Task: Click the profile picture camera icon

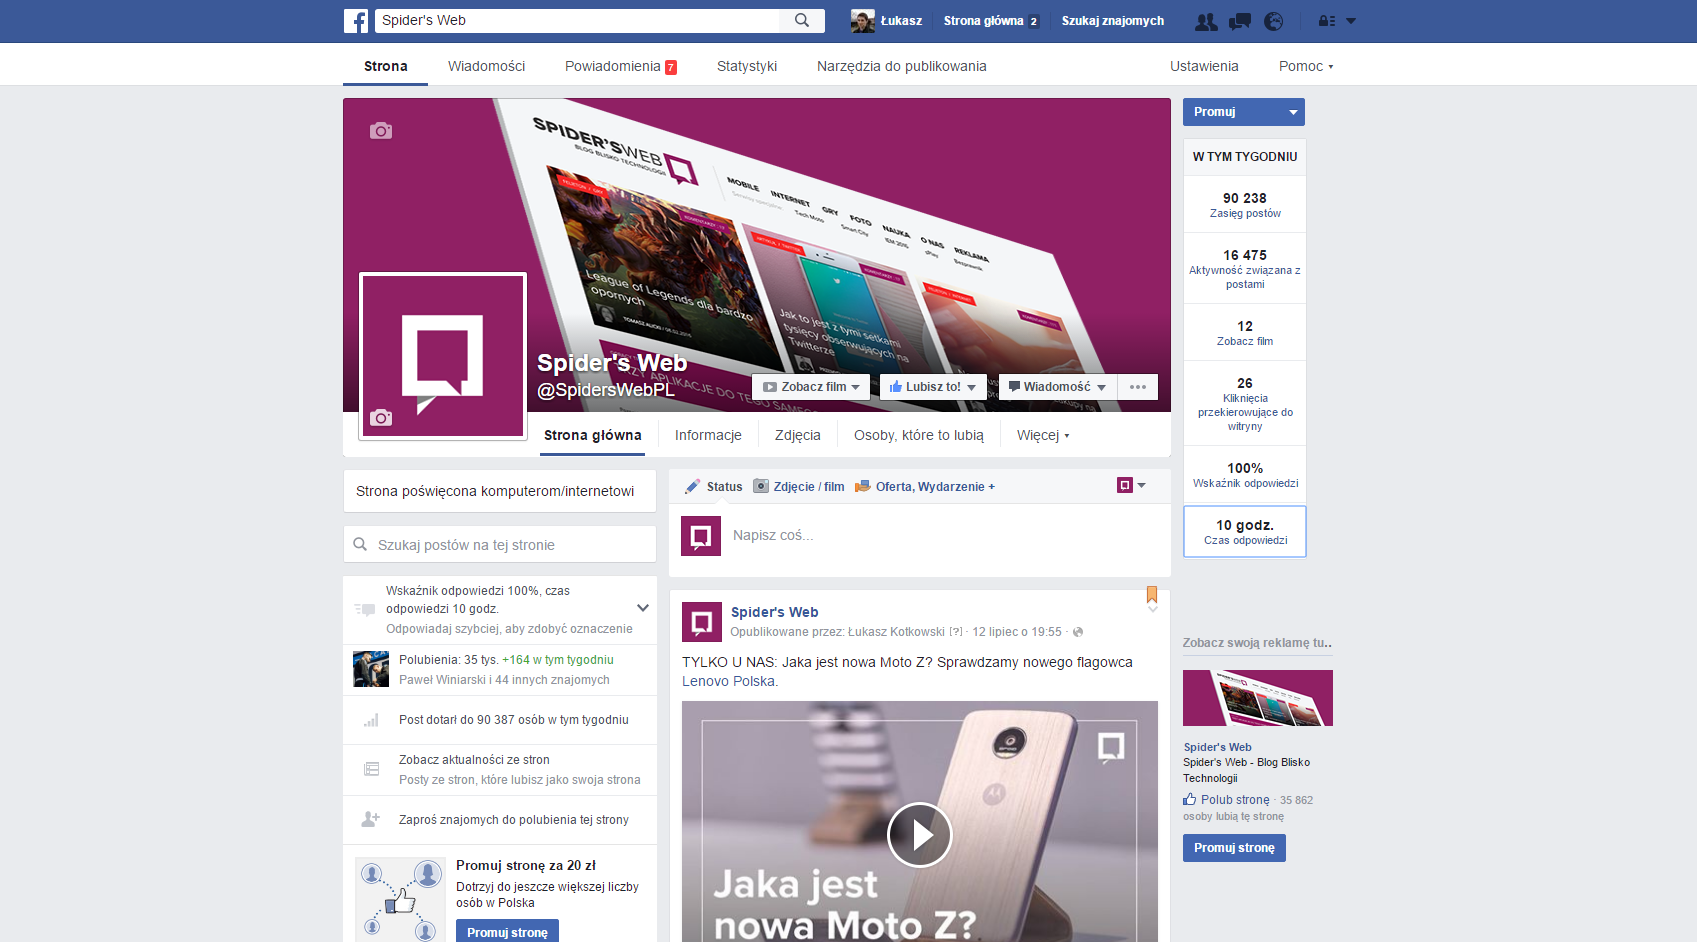Action: tap(381, 417)
